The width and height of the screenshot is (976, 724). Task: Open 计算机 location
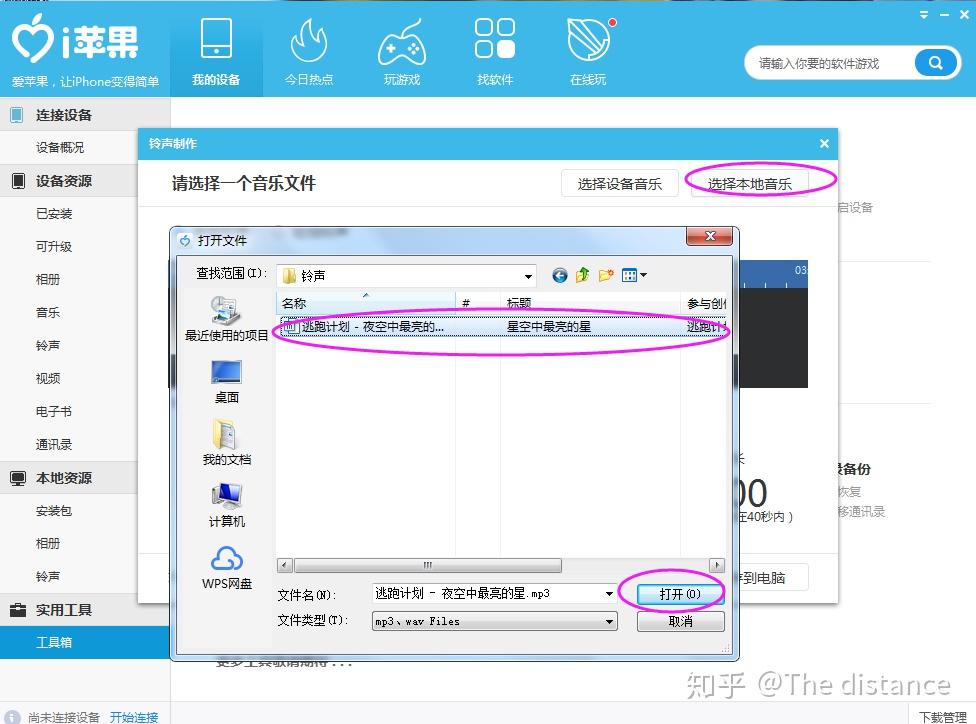pos(226,505)
